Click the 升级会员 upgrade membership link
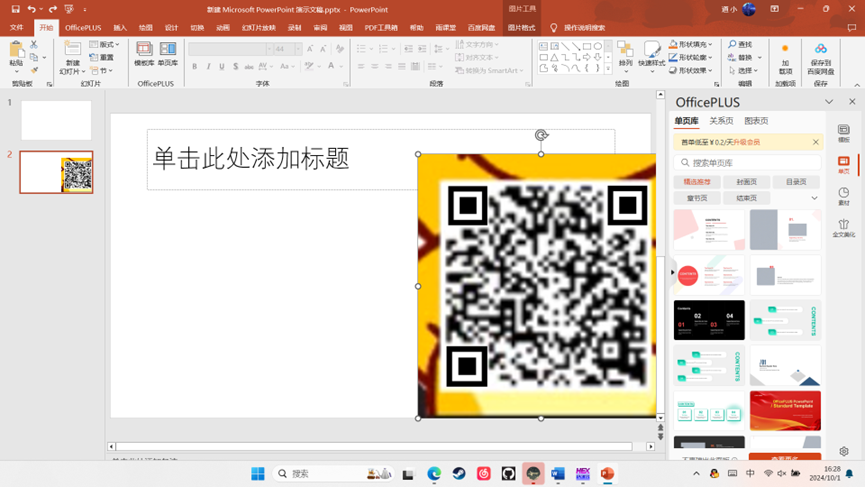Image resolution: width=865 pixels, height=487 pixels. pyautogui.click(x=748, y=142)
